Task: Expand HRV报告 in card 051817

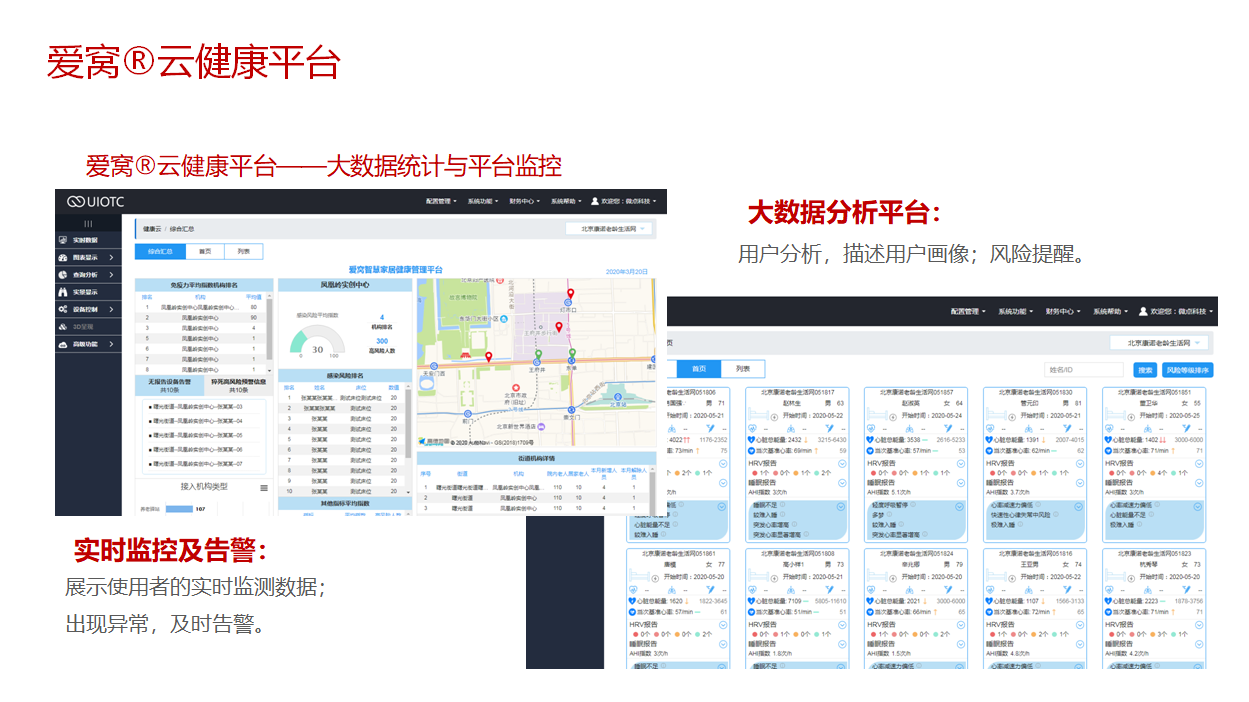Action: (842, 464)
